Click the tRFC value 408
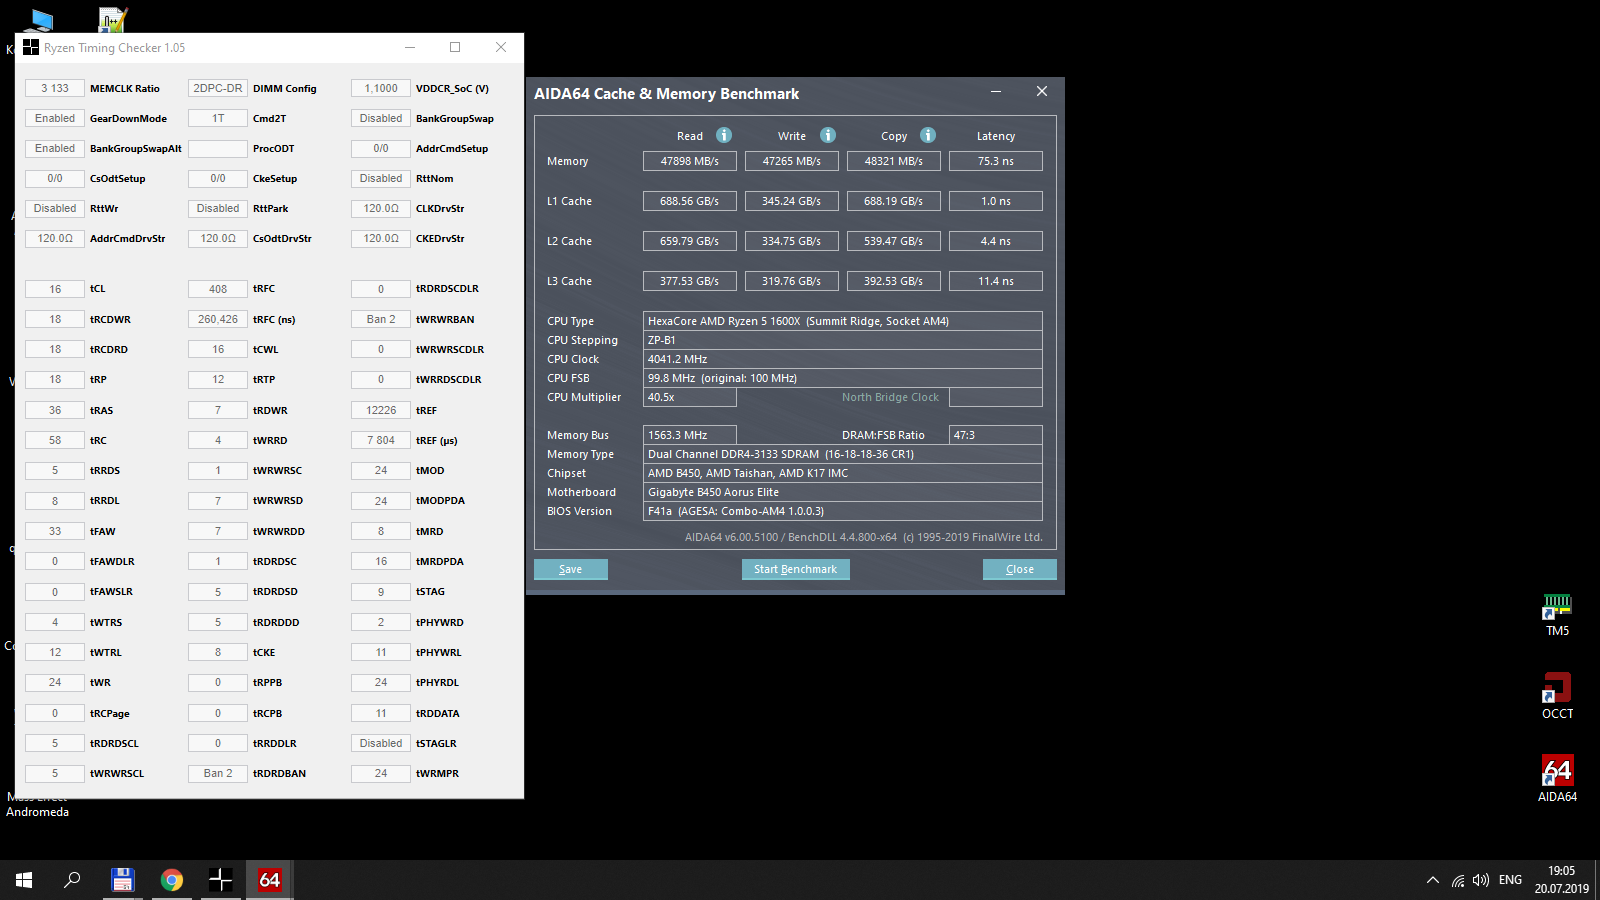1600x900 pixels. [218, 289]
